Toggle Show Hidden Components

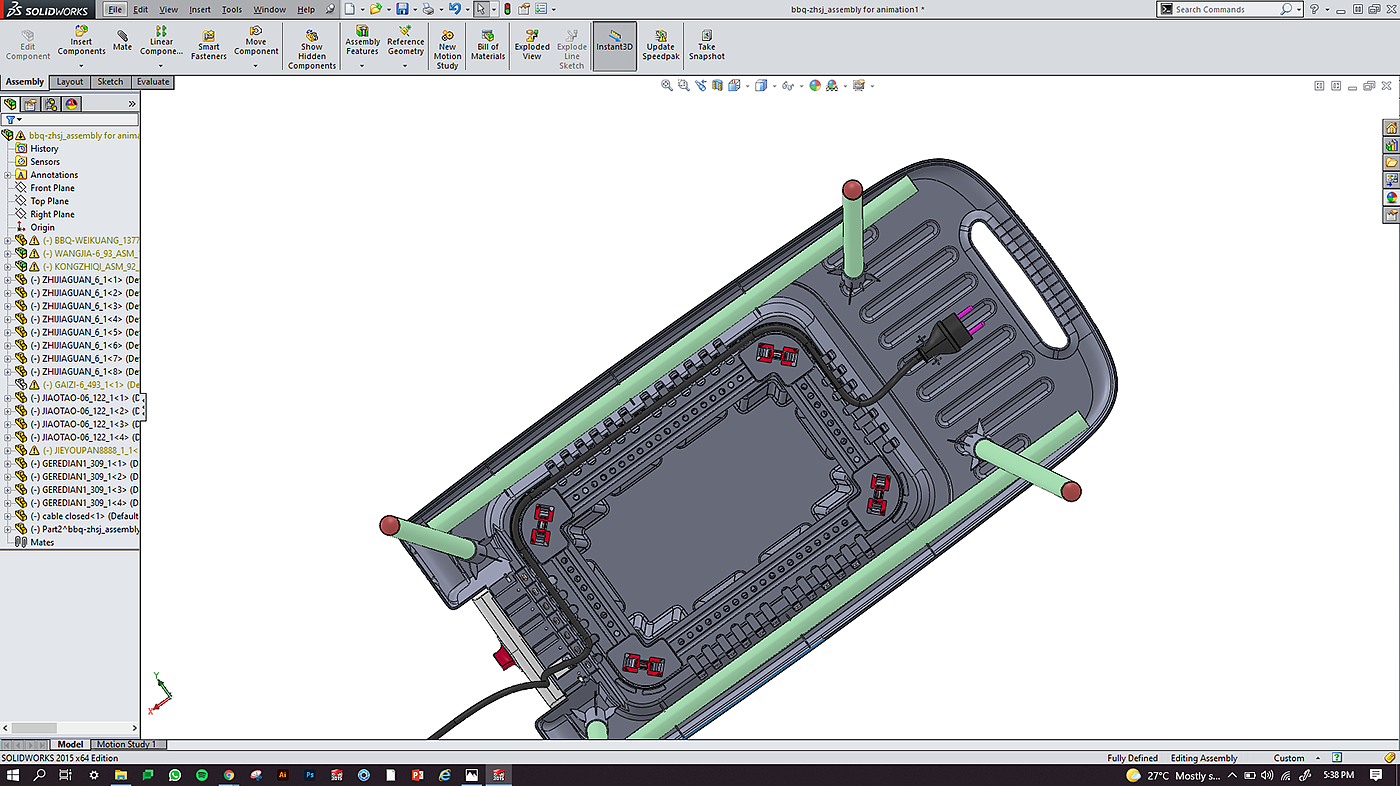click(x=312, y=48)
